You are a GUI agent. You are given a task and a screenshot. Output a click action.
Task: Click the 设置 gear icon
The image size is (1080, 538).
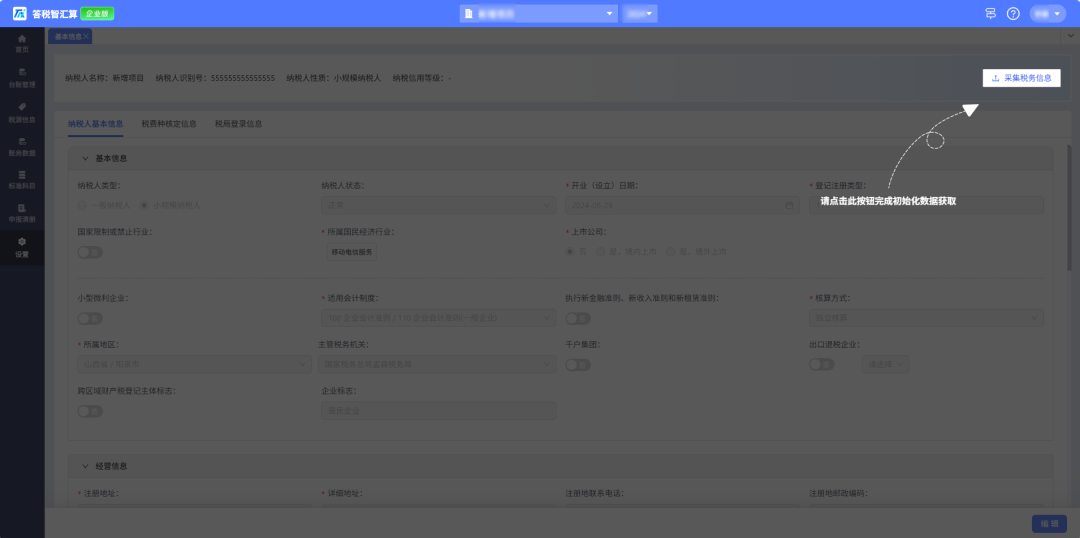tap(22, 247)
